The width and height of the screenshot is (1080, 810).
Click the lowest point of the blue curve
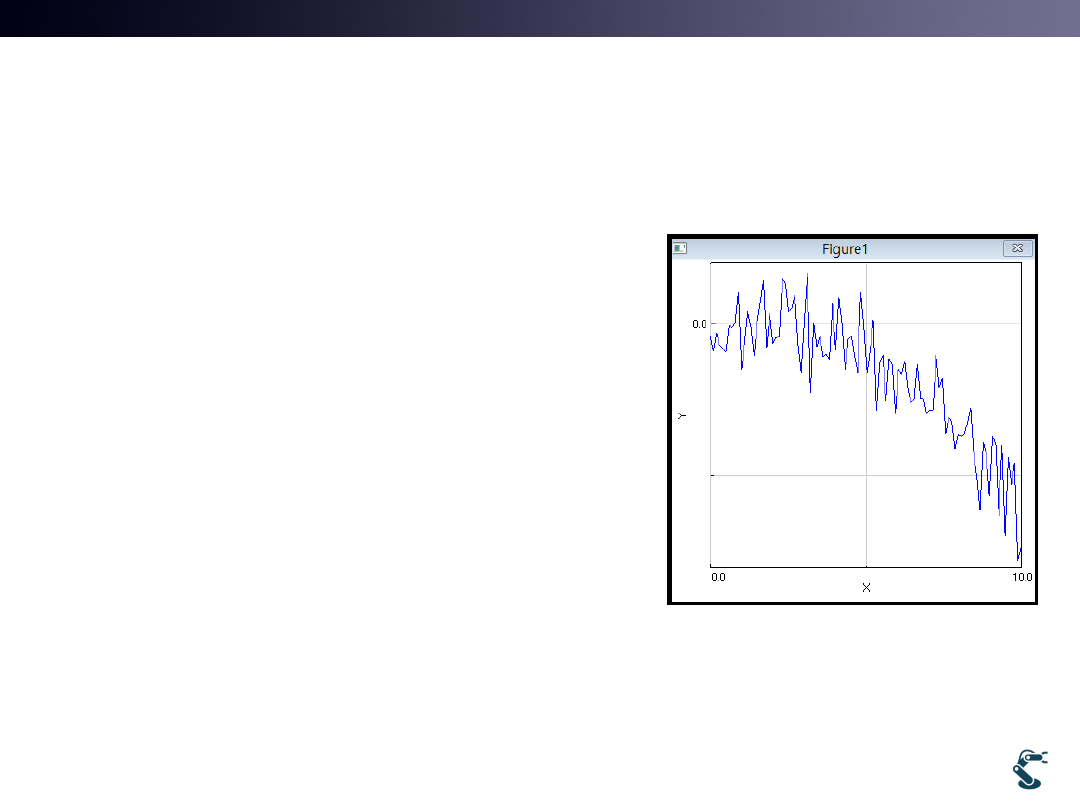(1018, 560)
